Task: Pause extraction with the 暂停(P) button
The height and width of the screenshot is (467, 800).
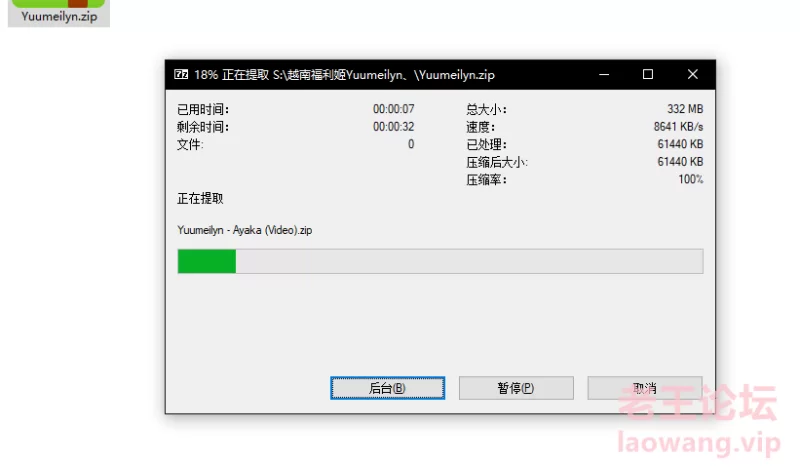Action: [x=516, y=388]
